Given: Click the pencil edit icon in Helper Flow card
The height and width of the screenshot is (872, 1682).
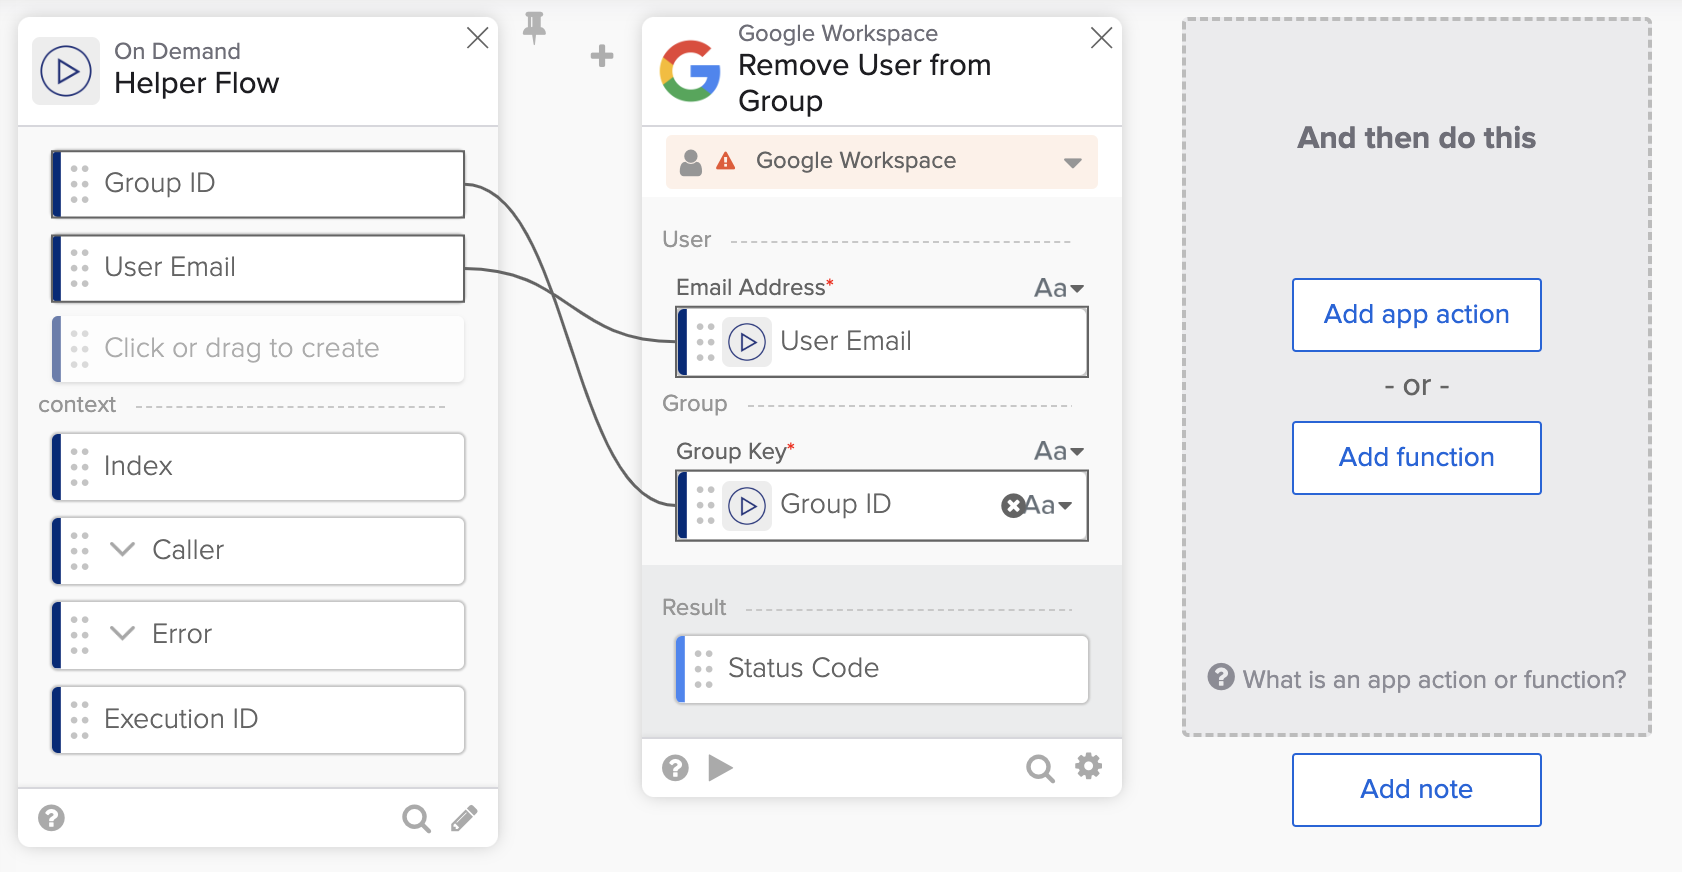Looking at the screenshot, I should [x=464, y=819].
